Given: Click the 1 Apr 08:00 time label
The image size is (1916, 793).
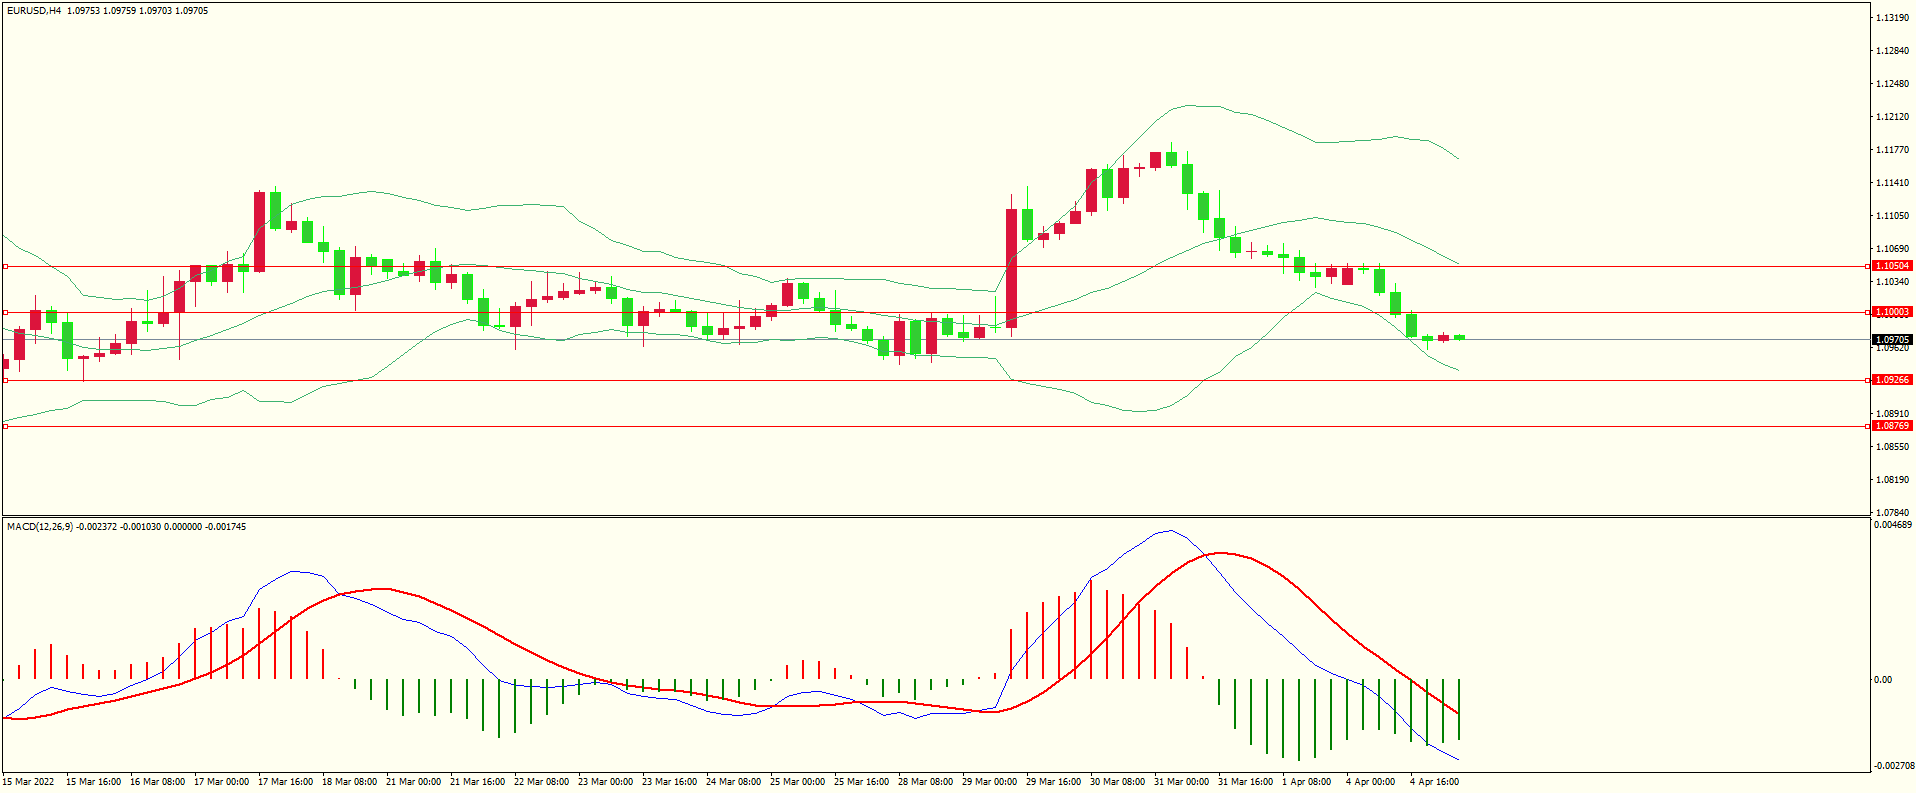Looking at the screenshot, I should pyautogui.click(x=1306, y=782).
